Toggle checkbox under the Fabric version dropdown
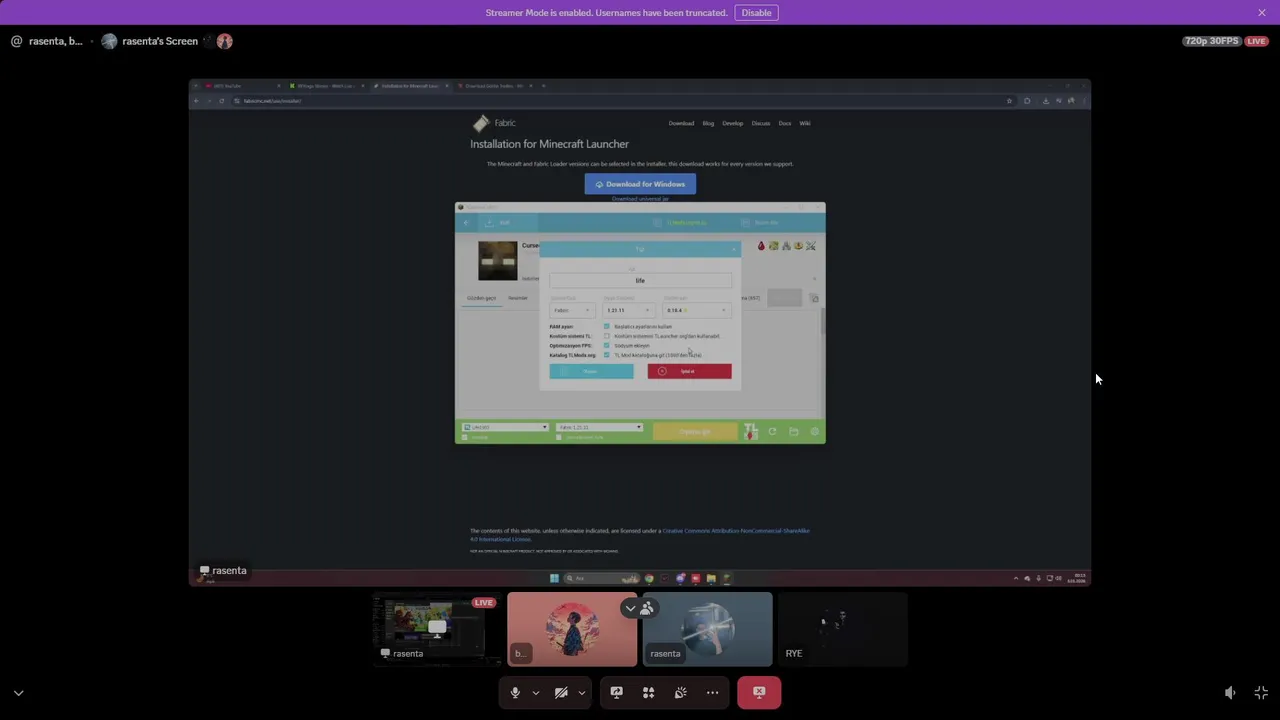The image size is (1280, 720). 559,437
